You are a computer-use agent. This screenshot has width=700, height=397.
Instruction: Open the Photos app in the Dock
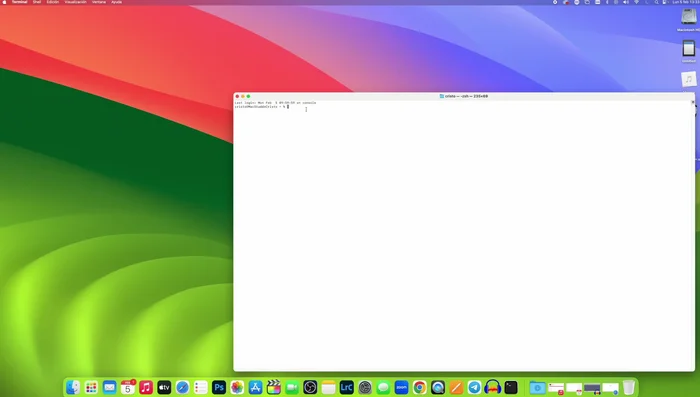point(237,387)
